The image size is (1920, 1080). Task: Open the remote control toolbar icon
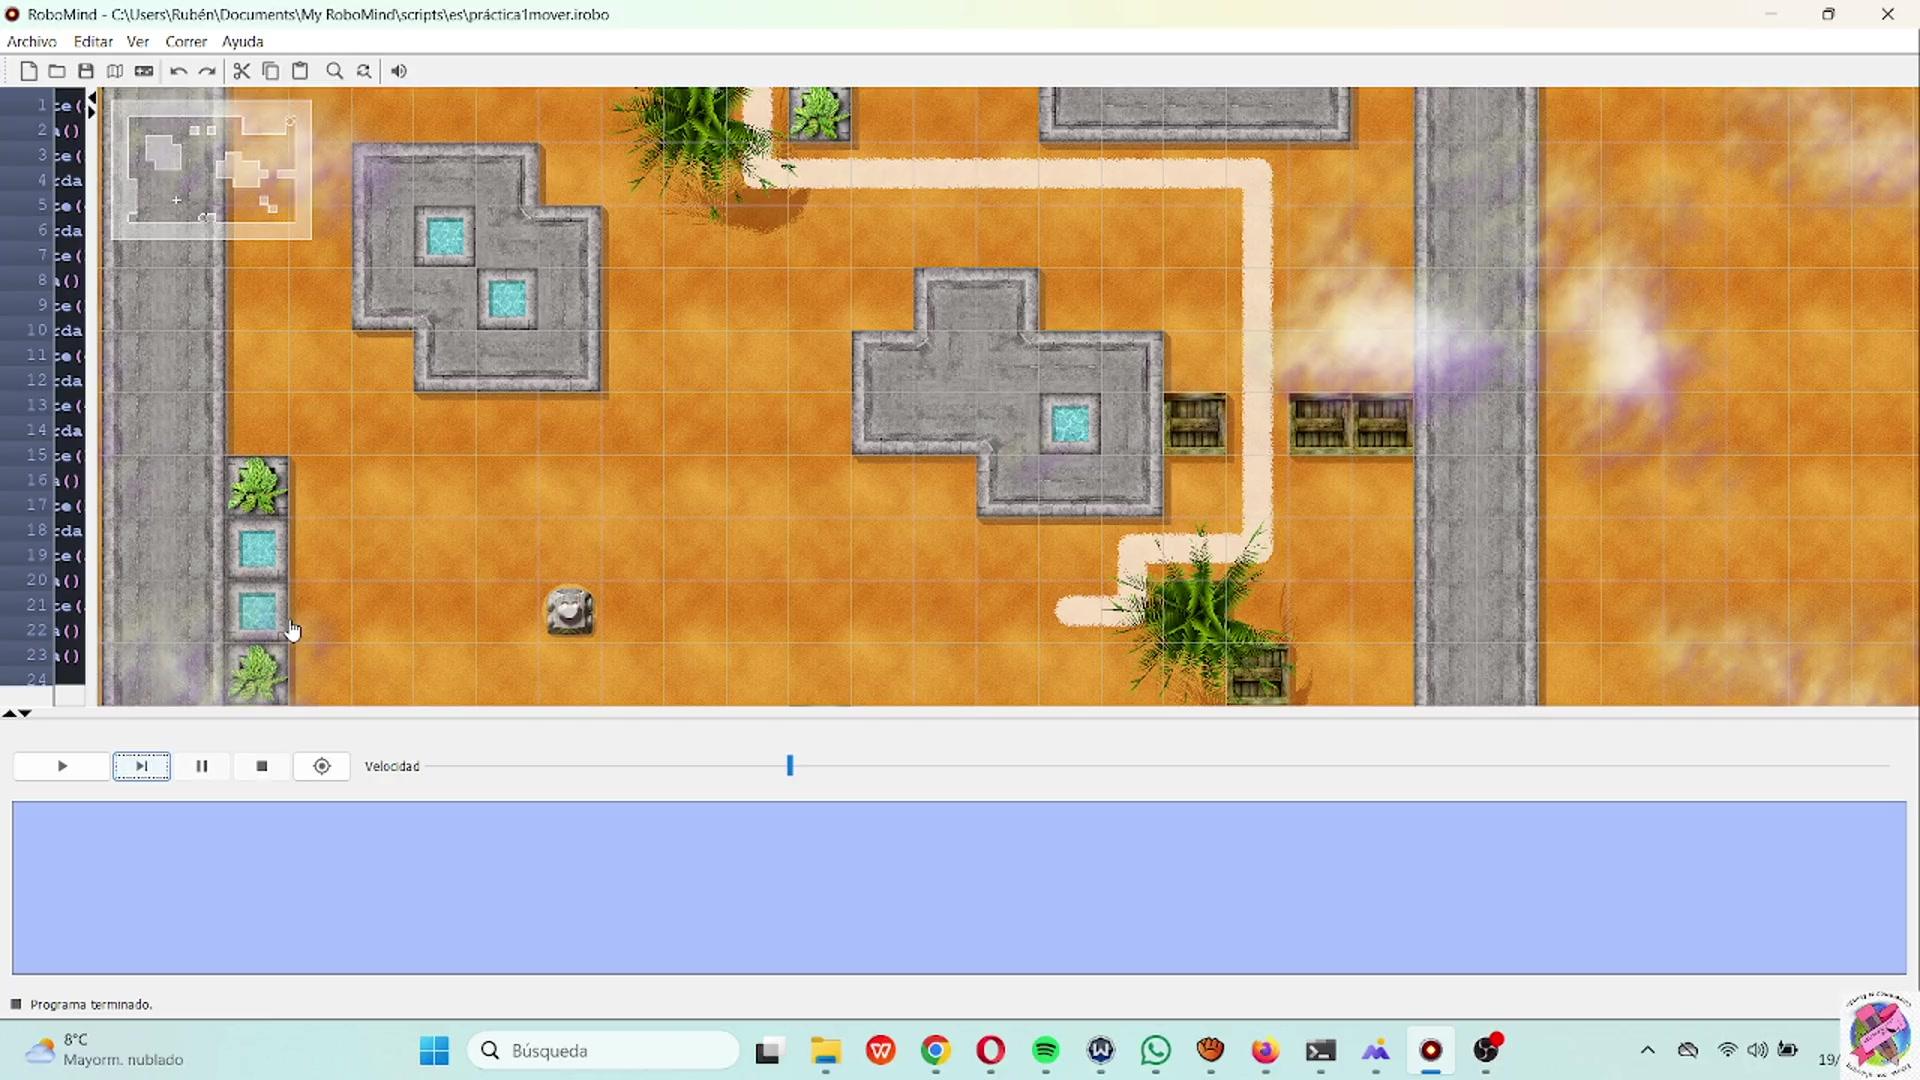[x=144, y=71]
